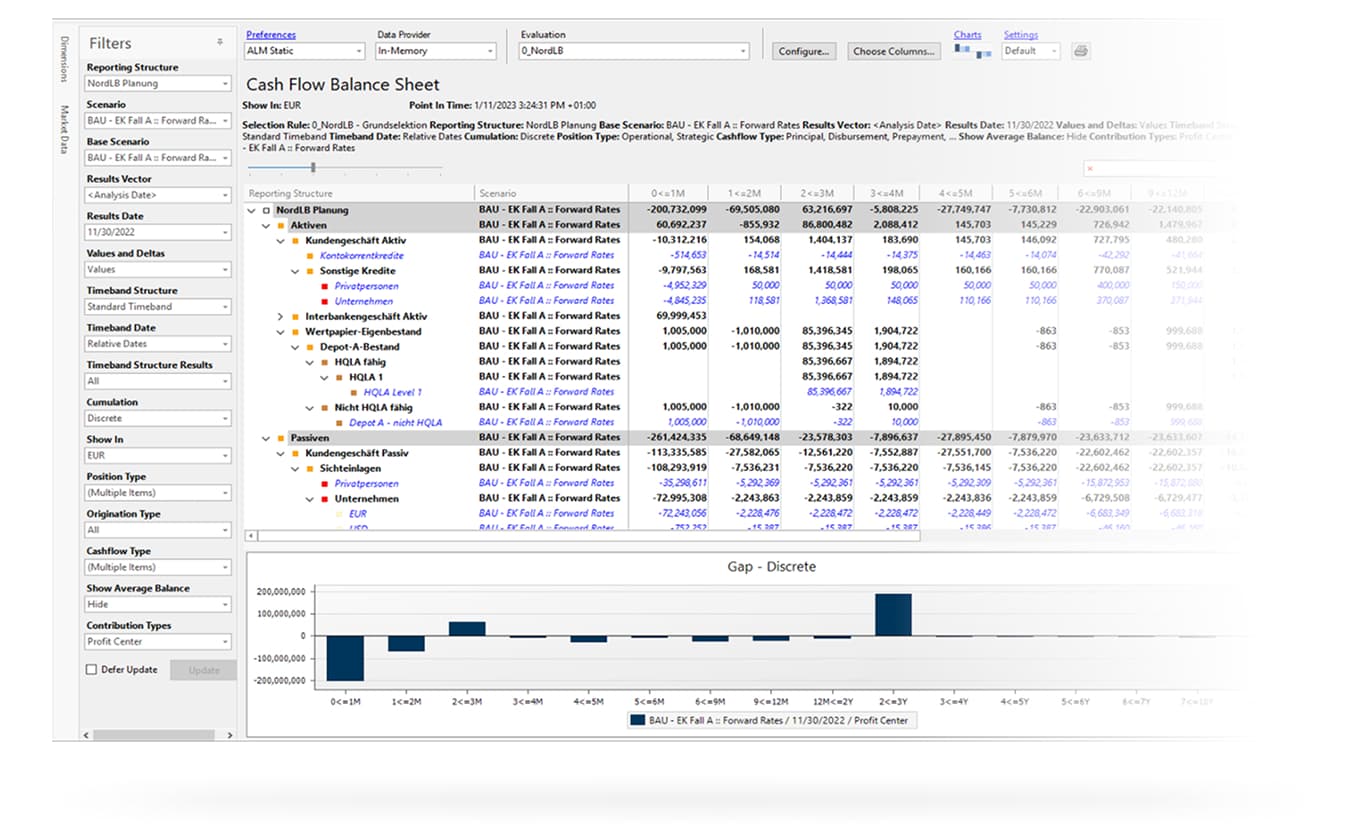Click the Reporting Structure column header
This screenshot has height=827, width=1369.
pos(359,193)
